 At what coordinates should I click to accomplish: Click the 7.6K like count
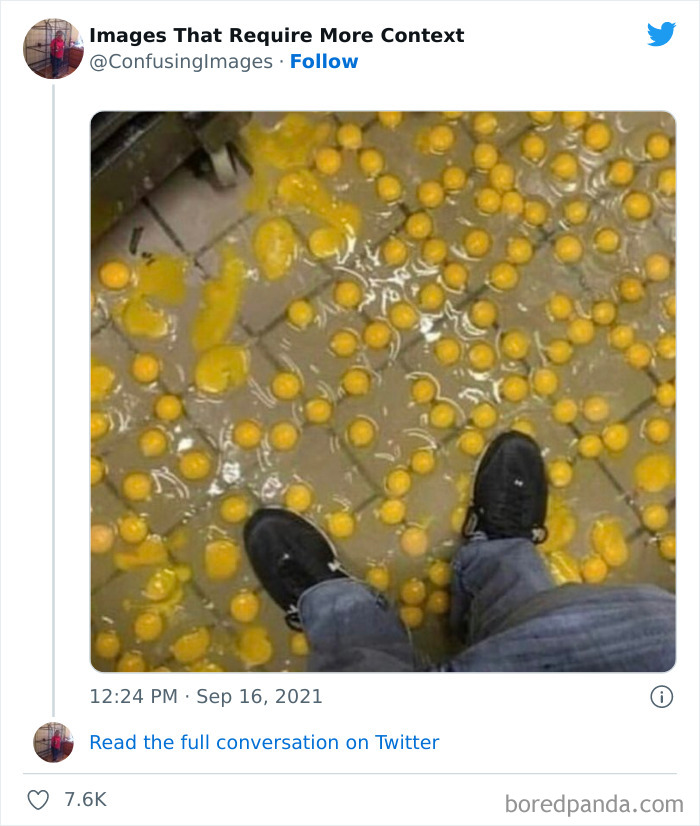click(85, 800)
